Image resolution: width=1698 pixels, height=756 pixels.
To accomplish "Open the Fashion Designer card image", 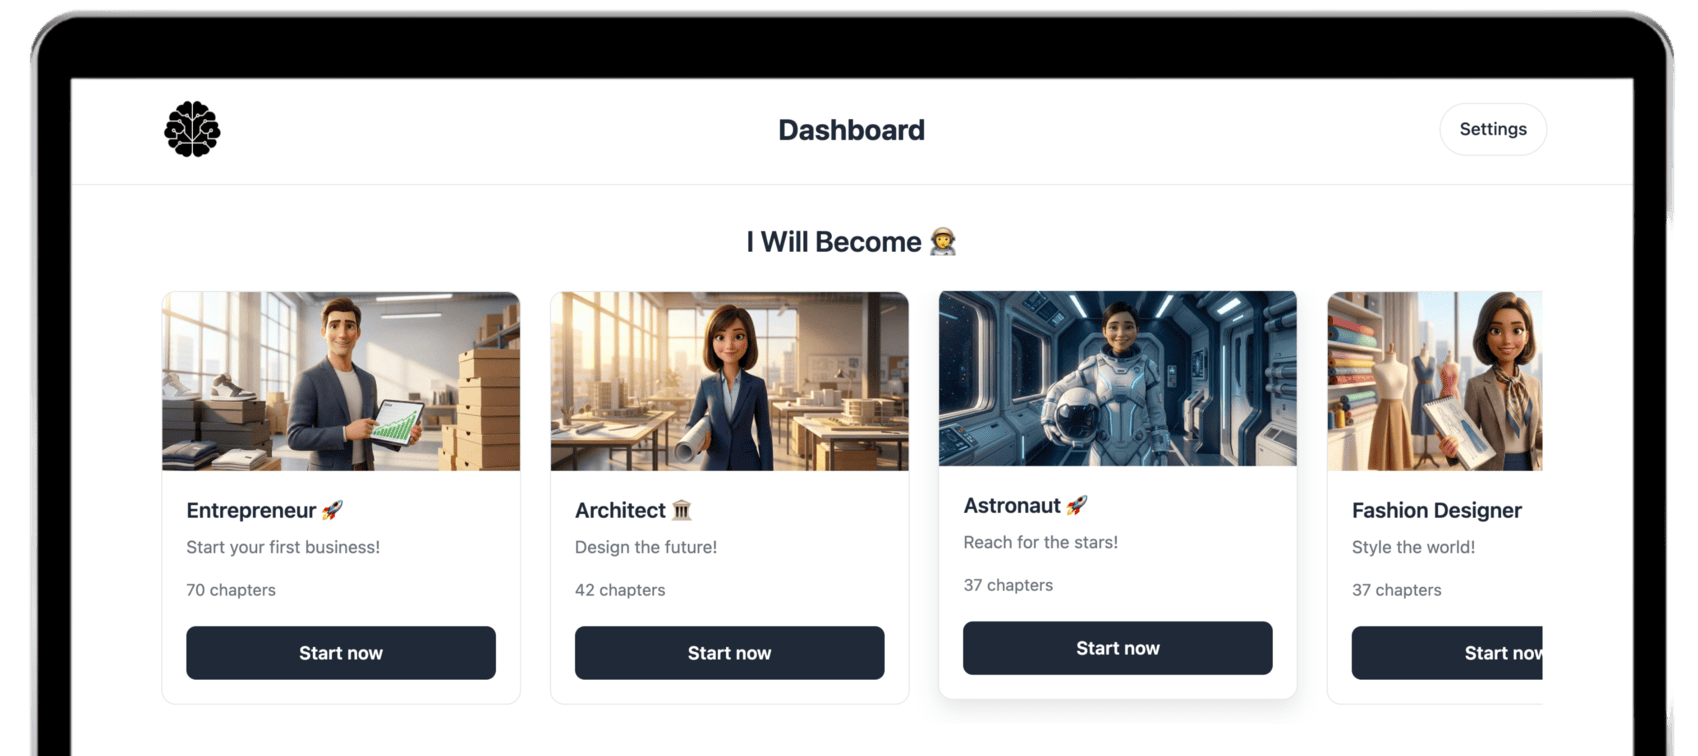I will pyautogui.click(x=1435, y=381).
